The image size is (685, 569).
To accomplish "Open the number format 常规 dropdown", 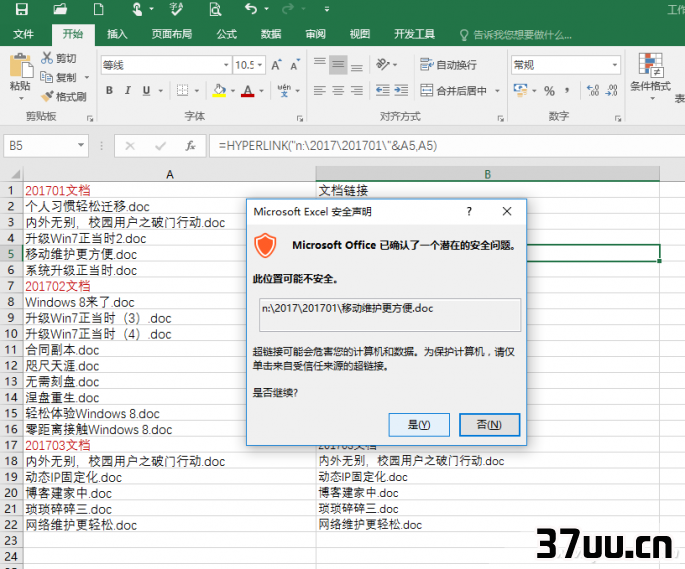I will click(x=615, y=65).
